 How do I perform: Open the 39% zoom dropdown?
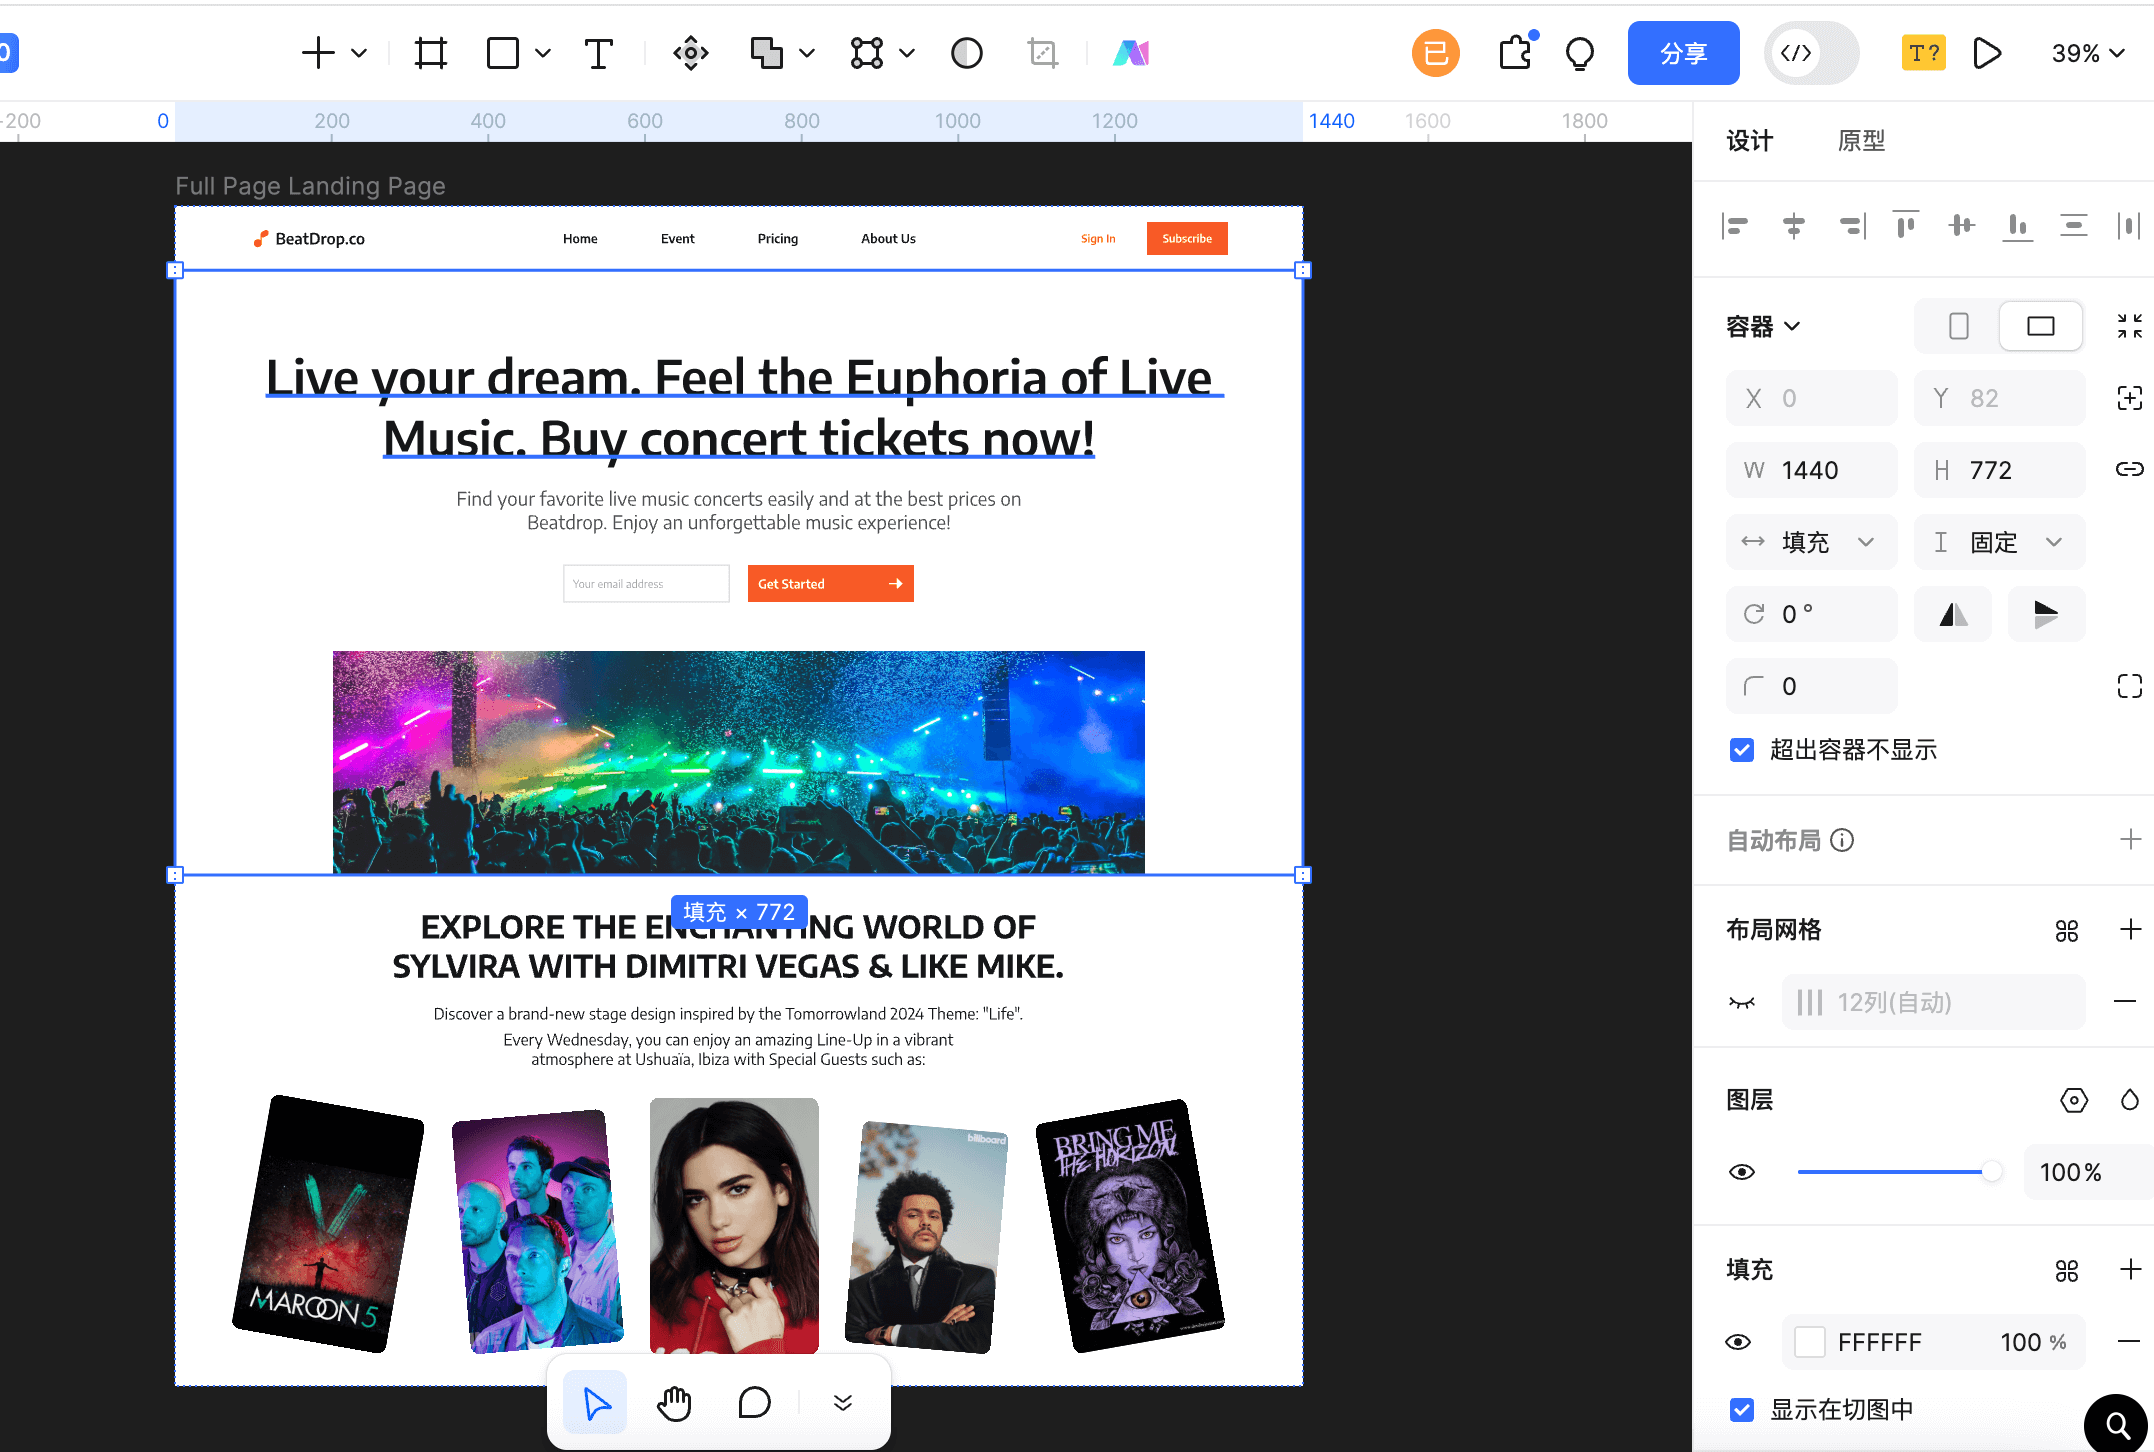click(x=2087, y=53)
